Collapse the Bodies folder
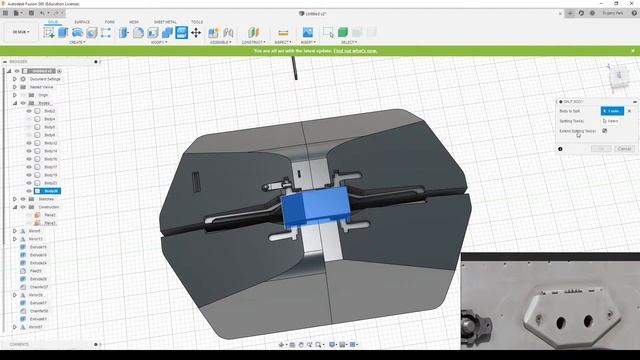The height and width of the screenshot is (360, 640). [15, 103]
